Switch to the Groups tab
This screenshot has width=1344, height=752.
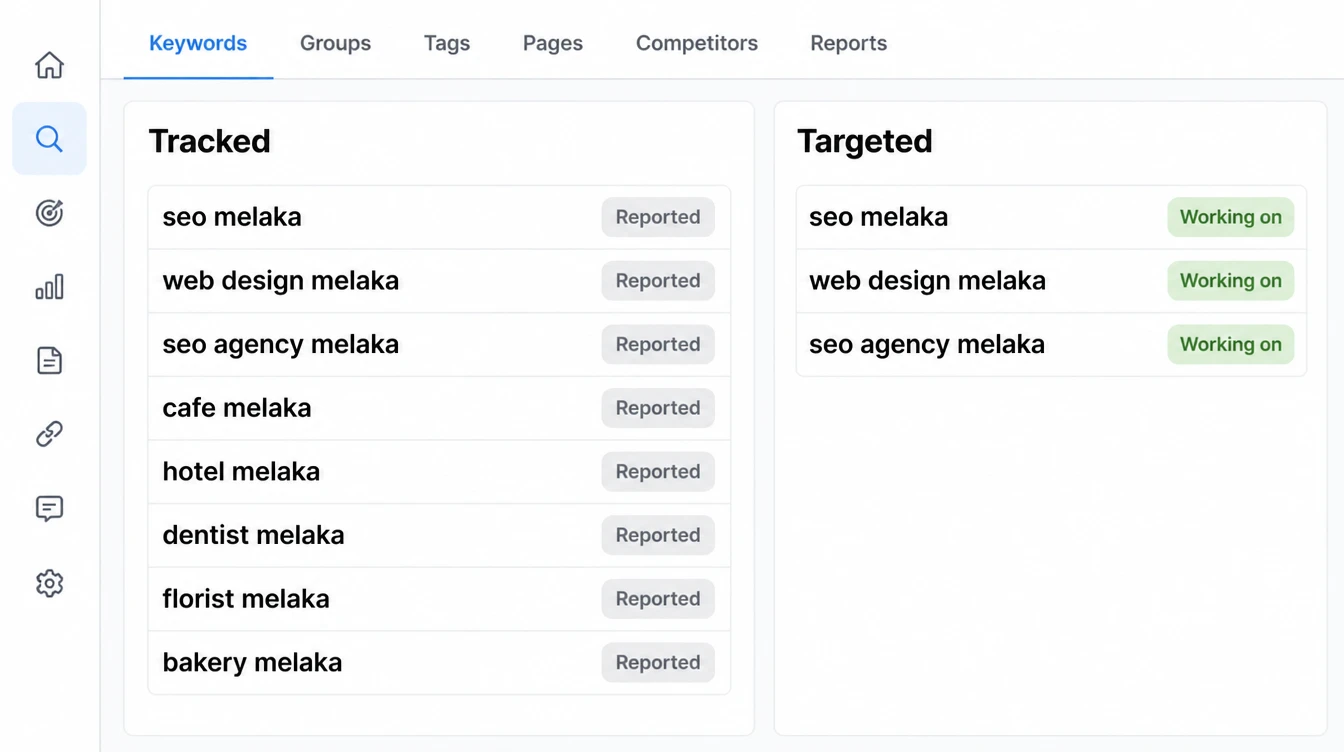[335, 43]
